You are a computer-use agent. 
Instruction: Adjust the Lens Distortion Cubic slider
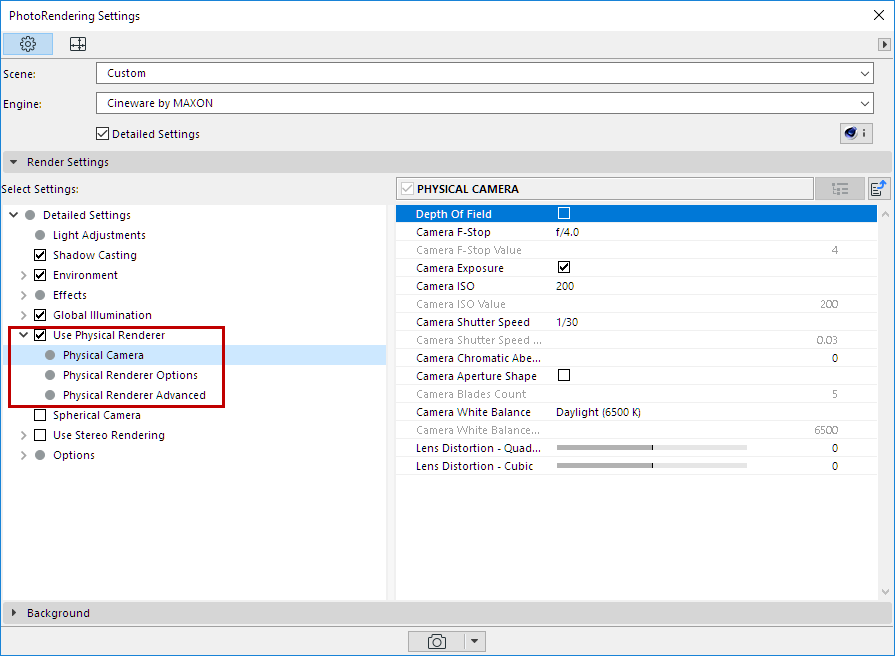(x=652, y=466)
